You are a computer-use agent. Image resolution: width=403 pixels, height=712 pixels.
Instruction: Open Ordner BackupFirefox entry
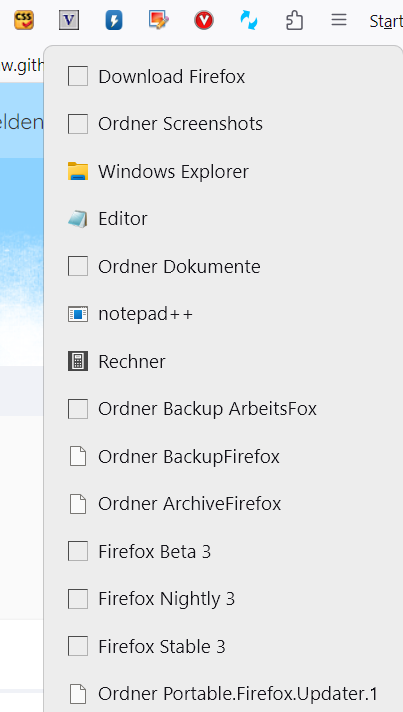pos(223,456)
